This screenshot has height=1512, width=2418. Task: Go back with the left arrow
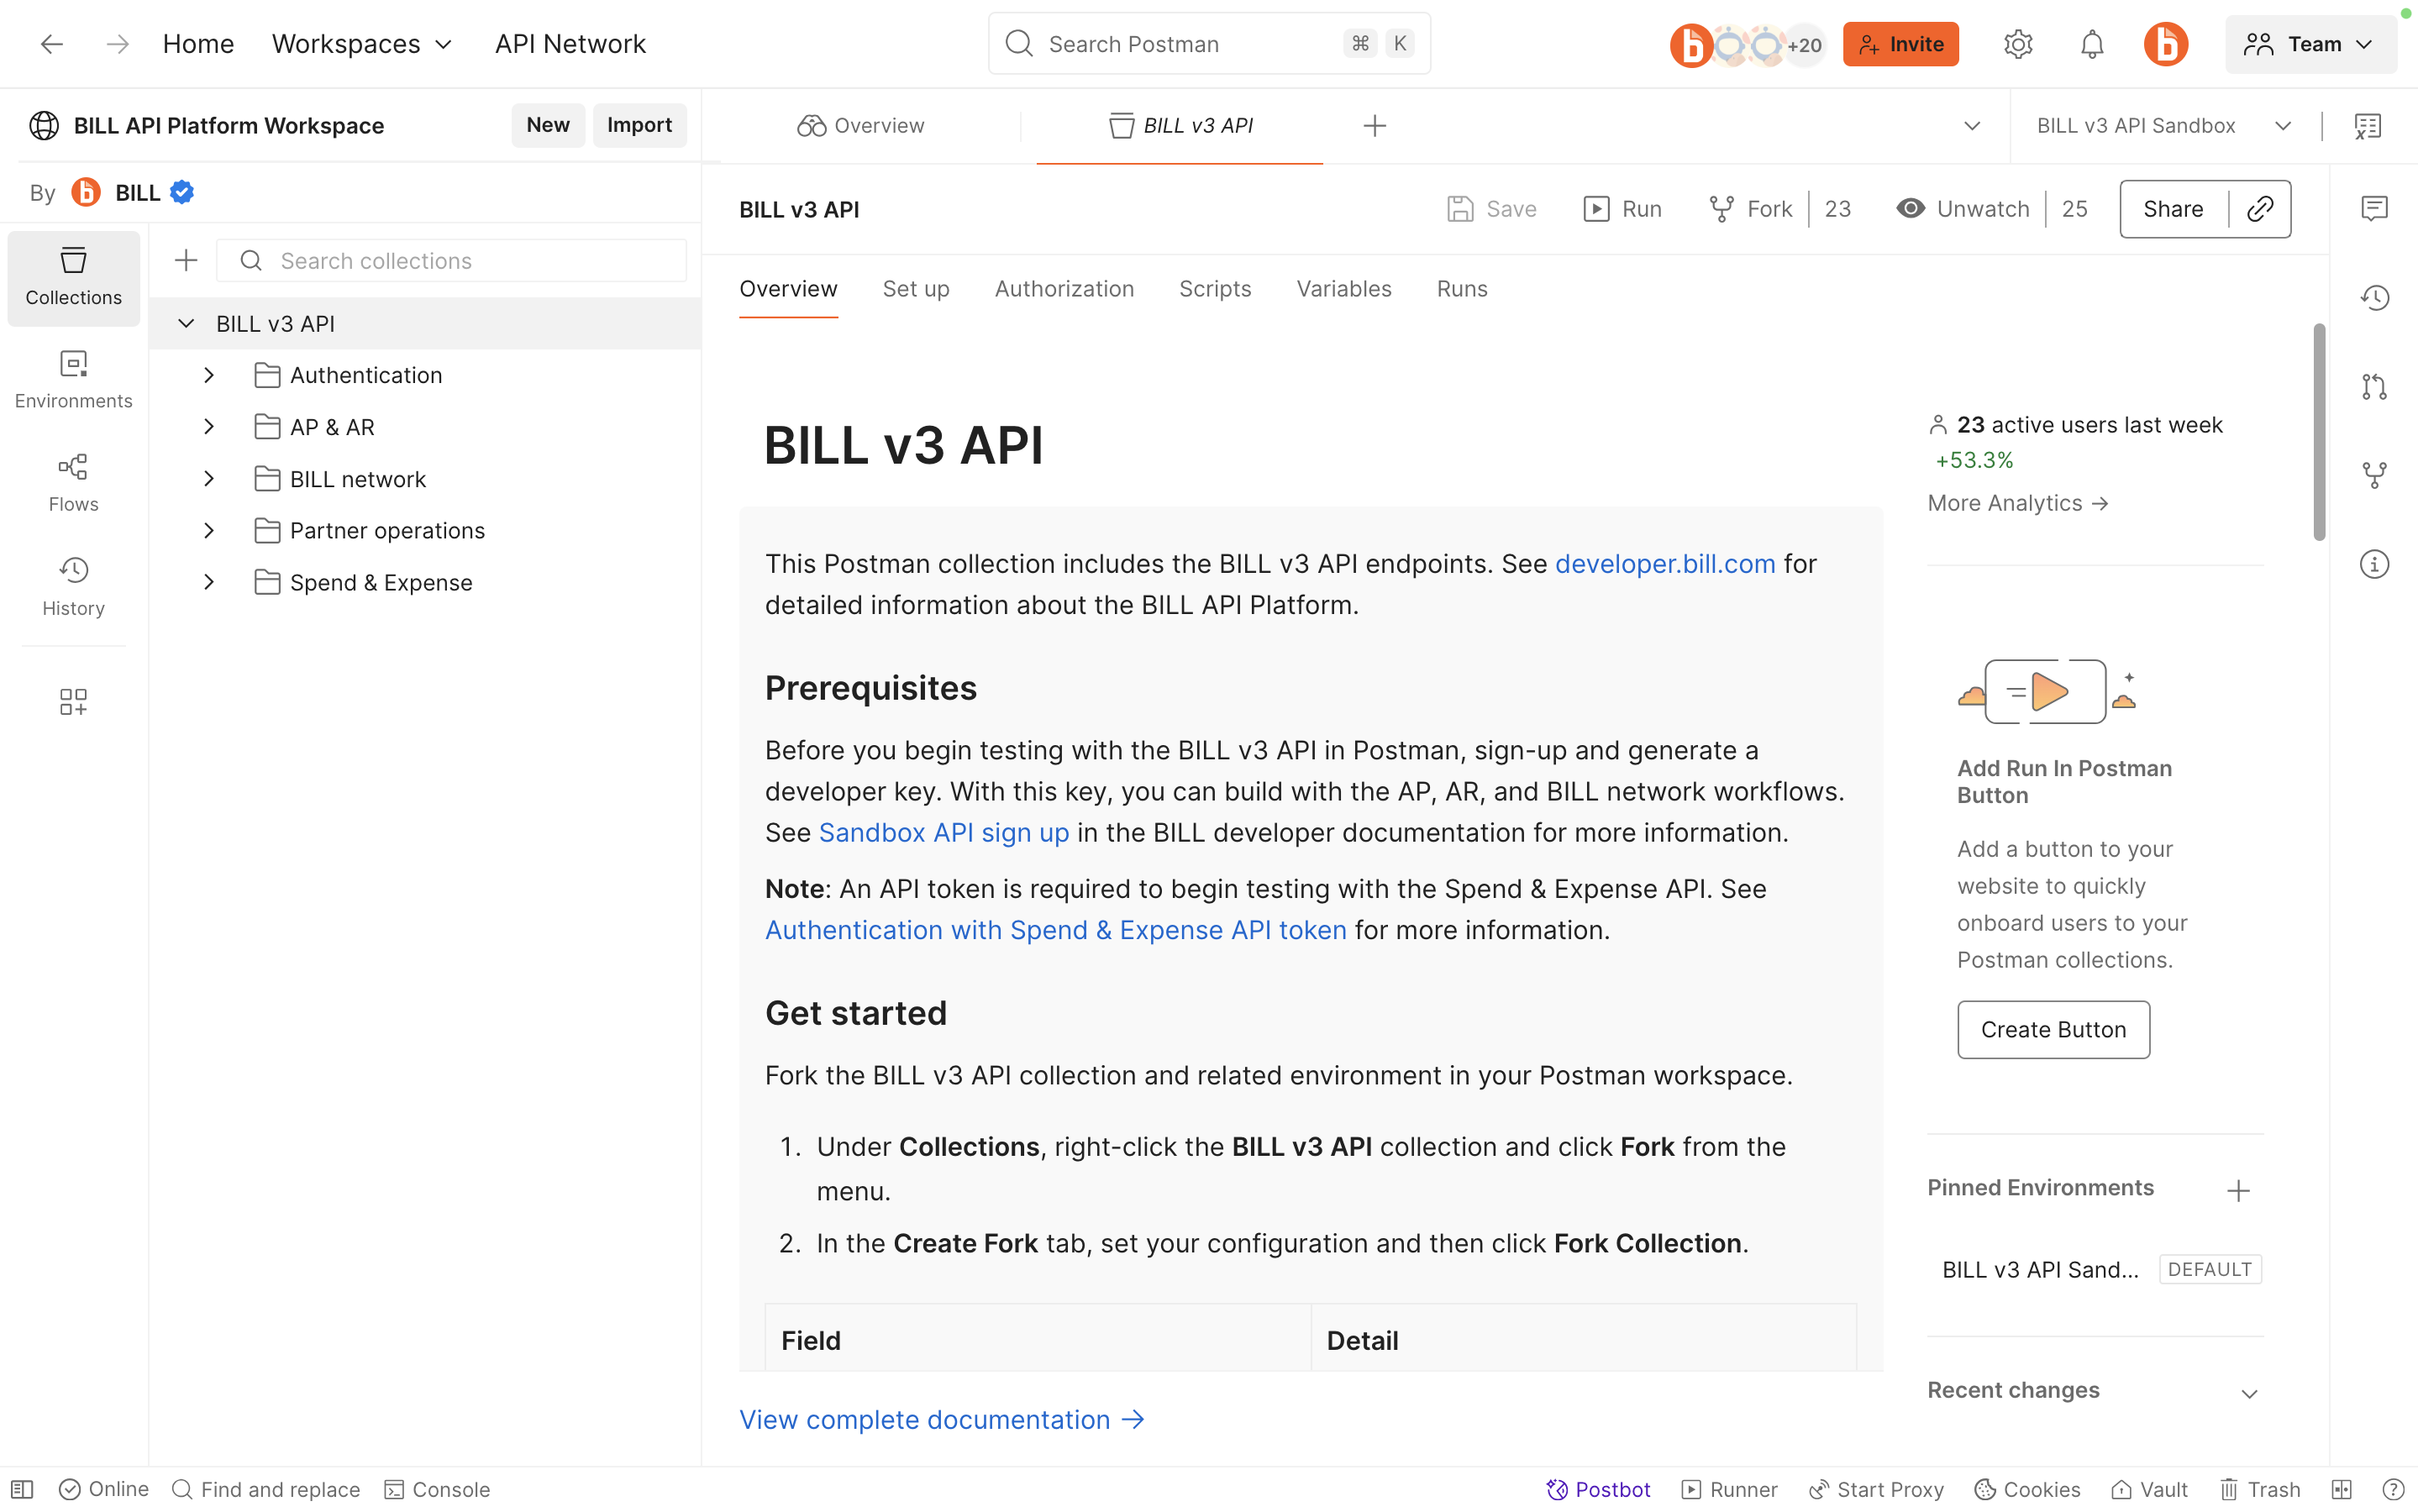click(51, 44)
